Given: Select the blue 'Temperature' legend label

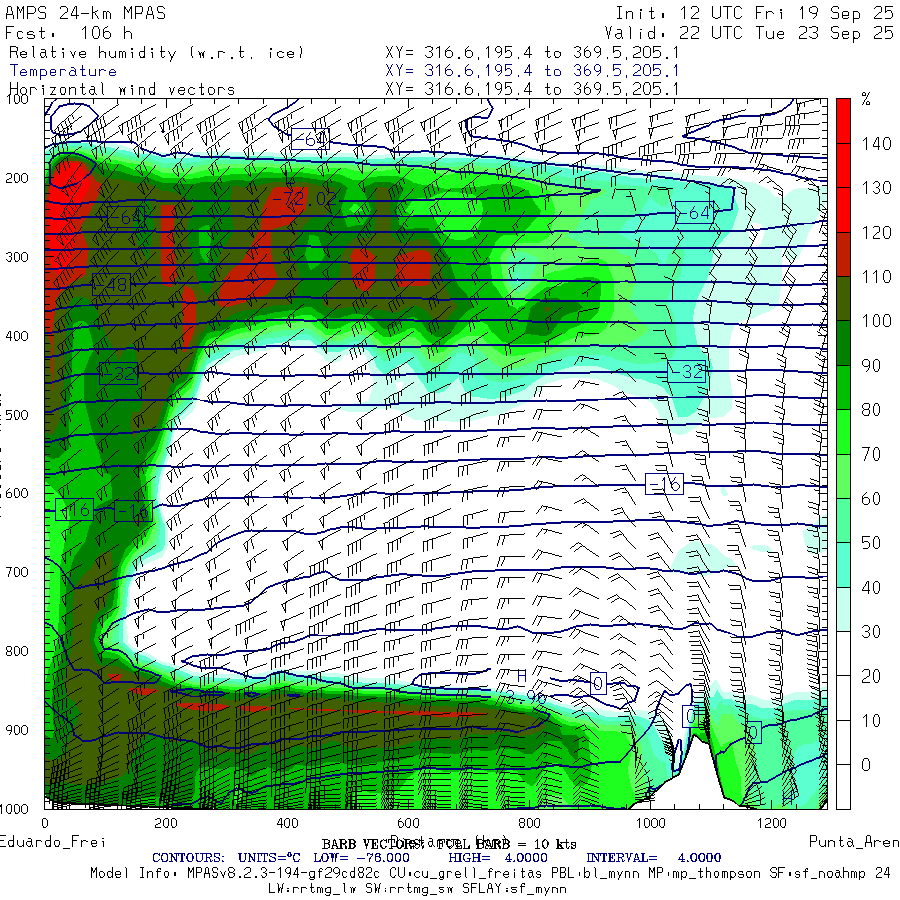Looking at the screenshot, I should 63,71.
